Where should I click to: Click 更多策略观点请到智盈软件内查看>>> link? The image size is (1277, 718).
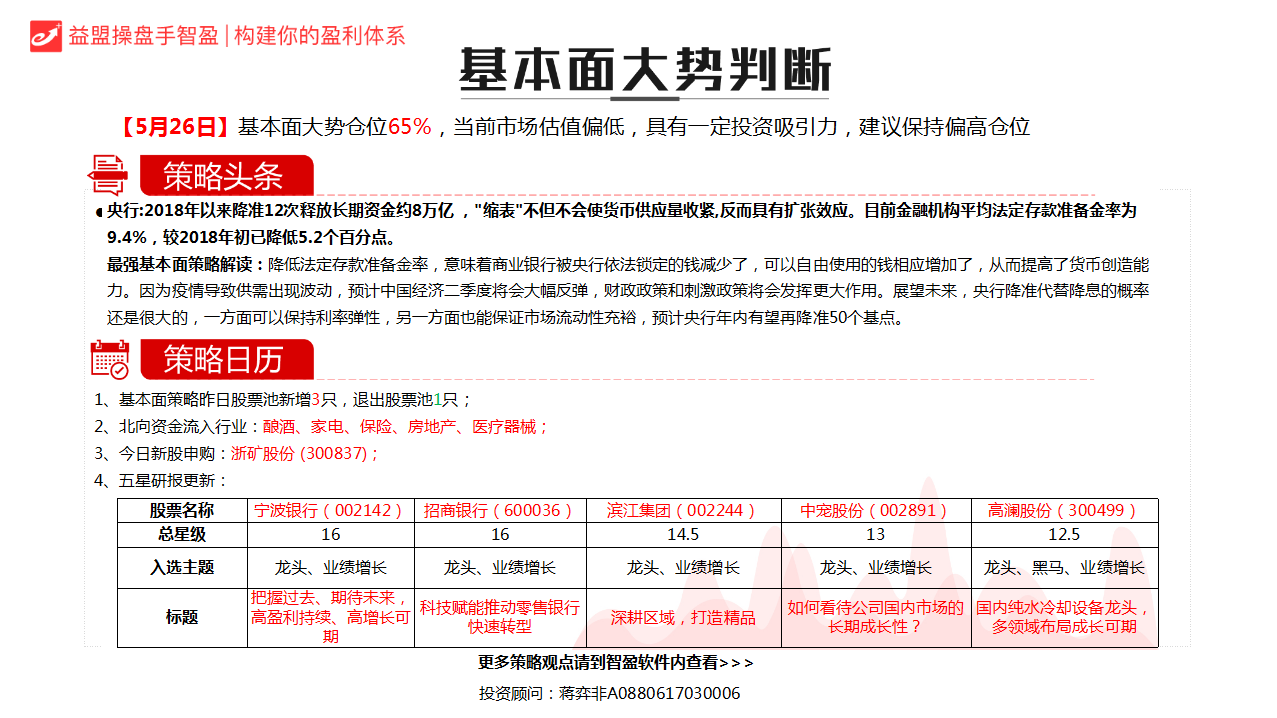pos(616,662)
